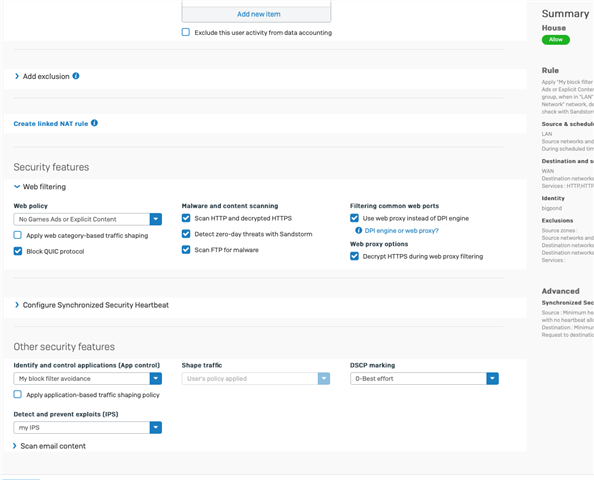Screen dimensions: 594x480
Task: Open DPI engine or web proxy help link
Action: pyautogui.click(x=402, y=231)
